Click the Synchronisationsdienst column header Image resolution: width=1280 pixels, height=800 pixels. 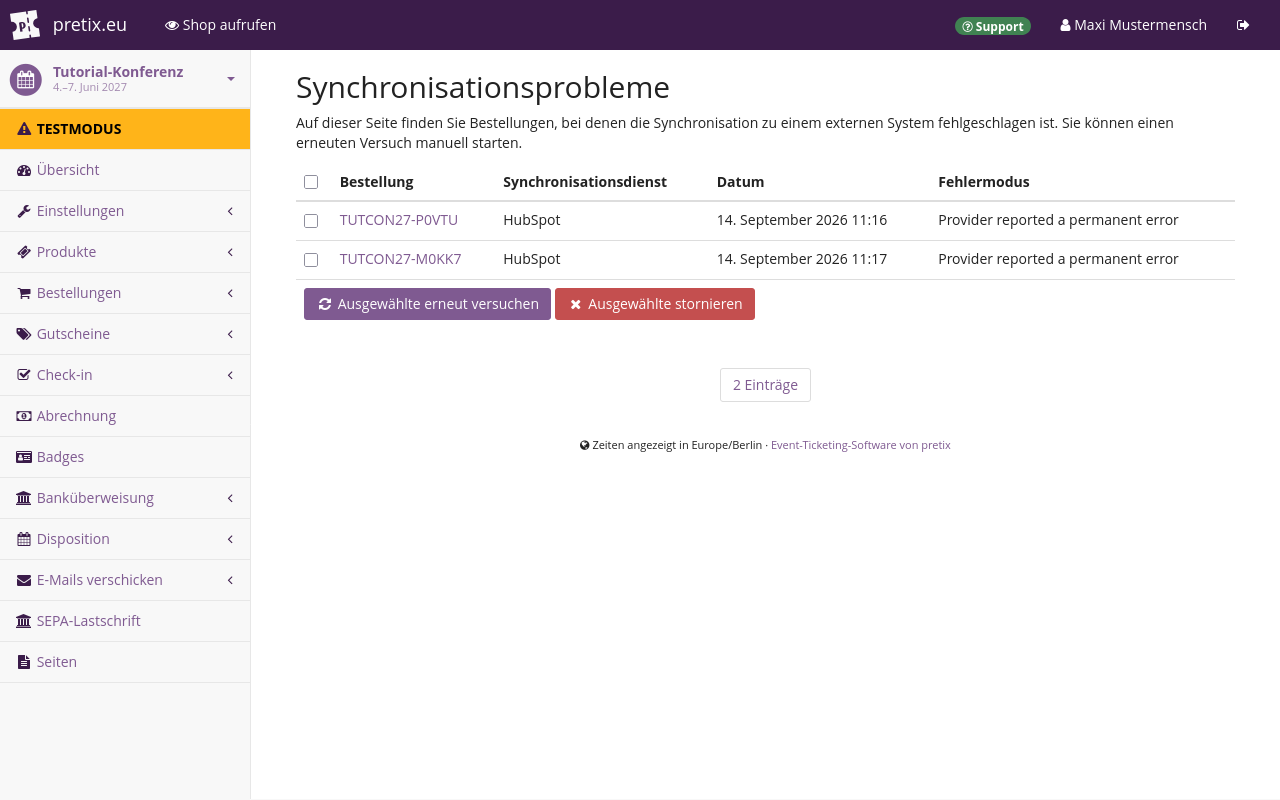click(x=585, y=182)
